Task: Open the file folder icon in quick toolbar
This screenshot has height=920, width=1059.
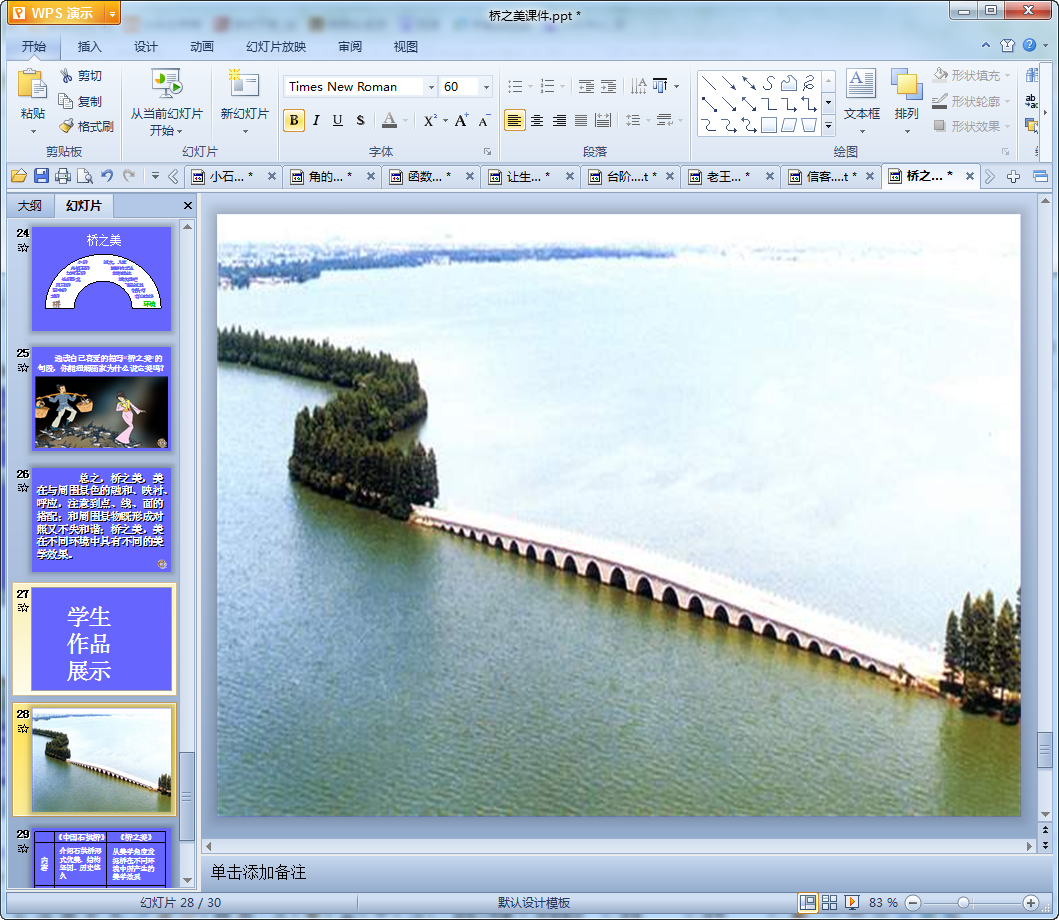Action: click(x=19, y=176)
